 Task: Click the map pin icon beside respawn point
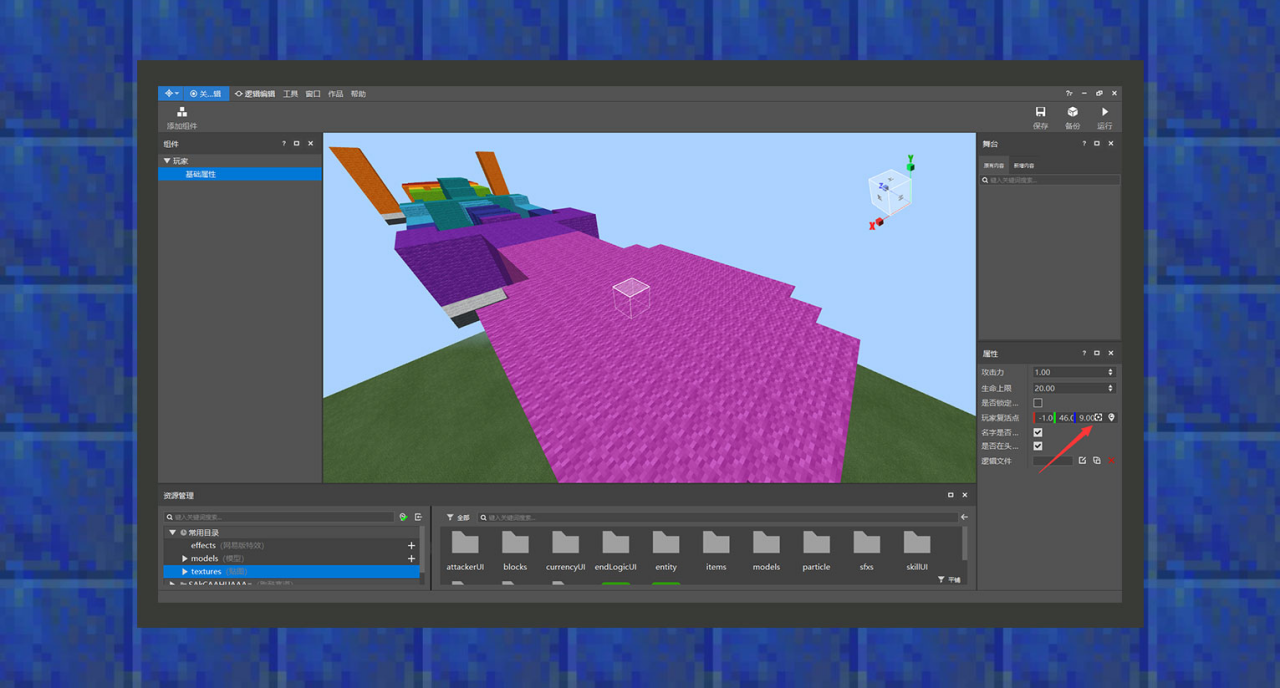click(1111, 418)
